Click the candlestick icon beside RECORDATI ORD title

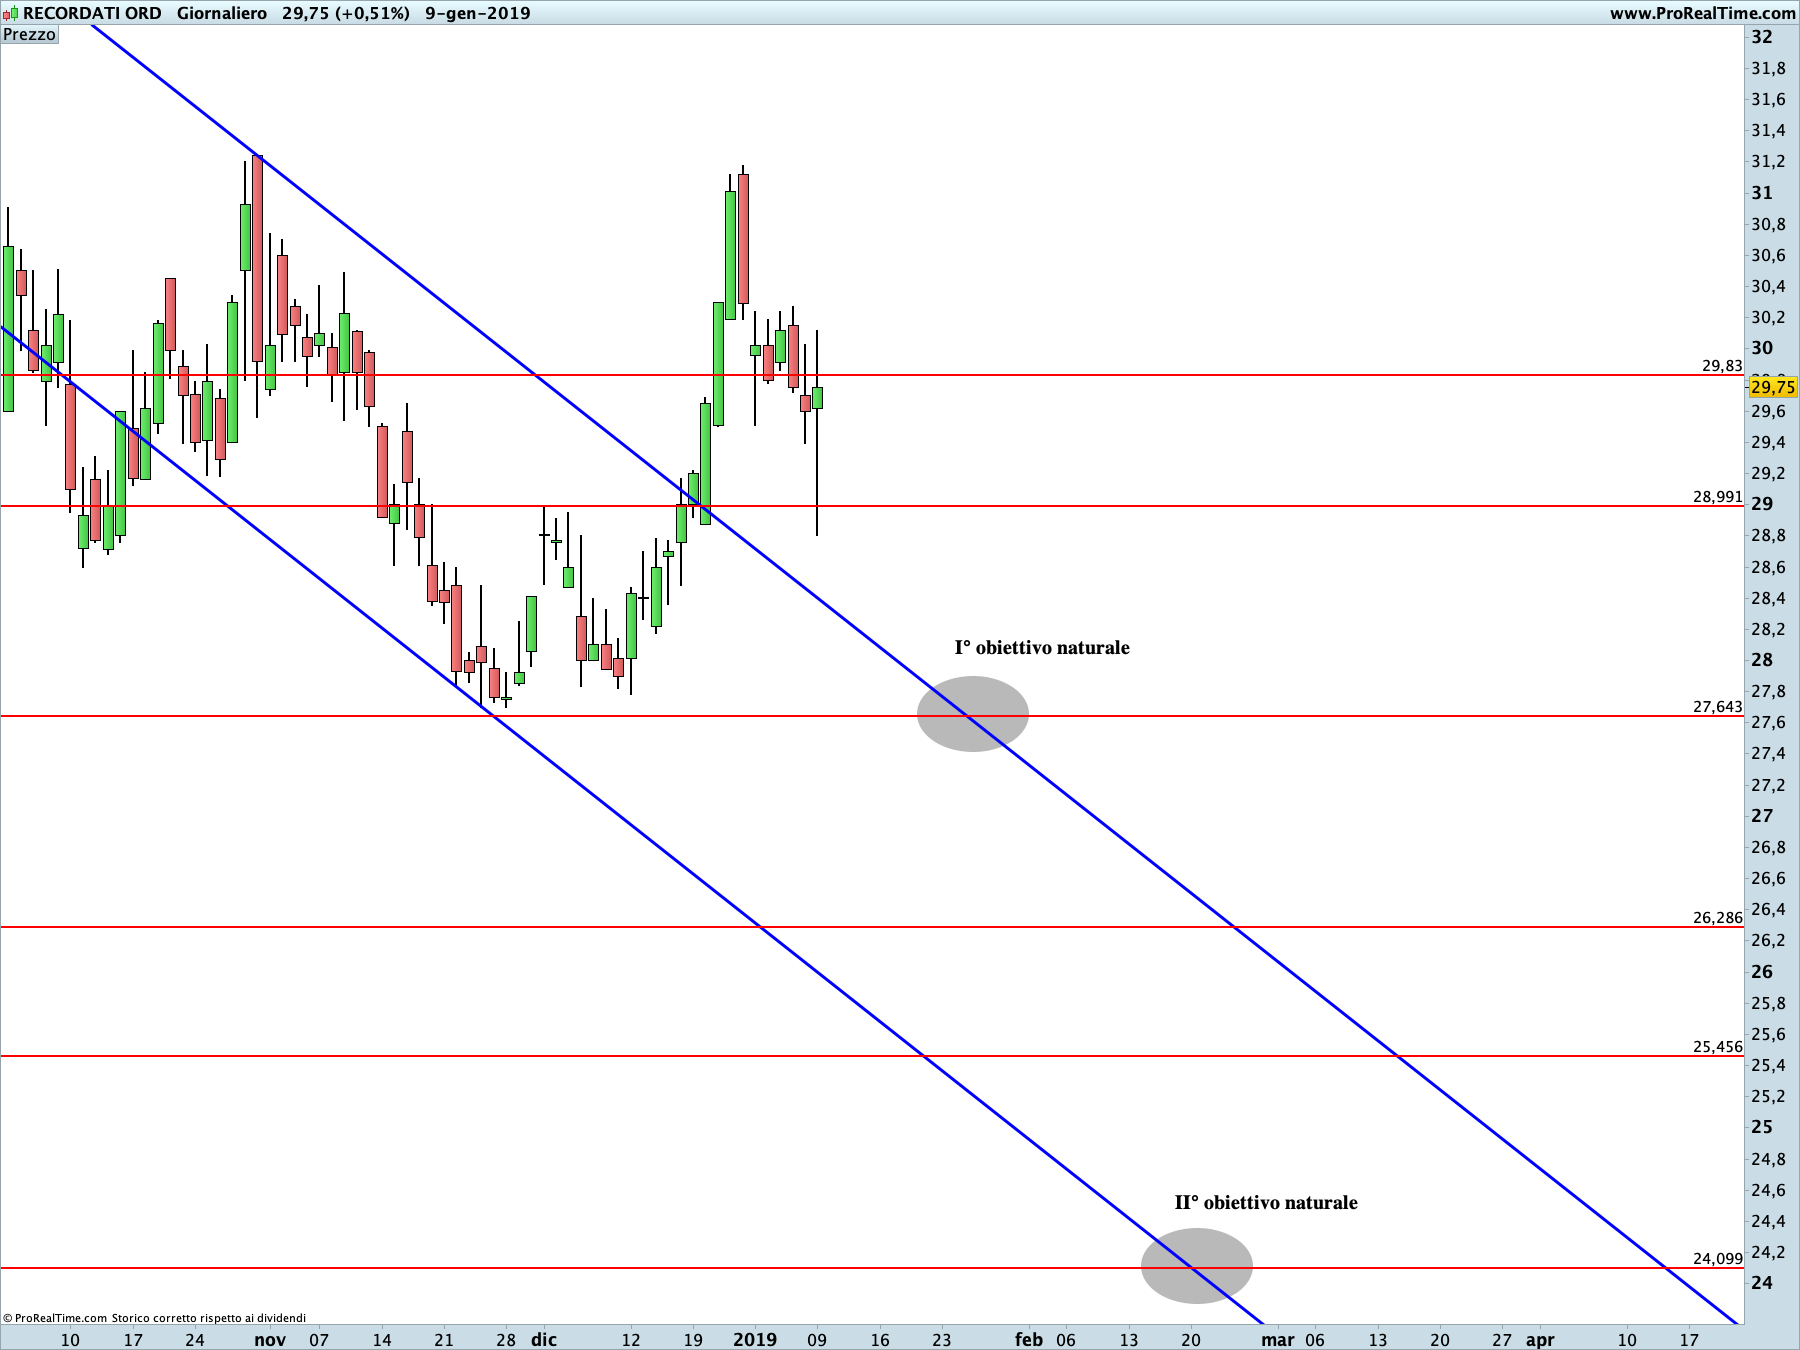pos(10,13)
